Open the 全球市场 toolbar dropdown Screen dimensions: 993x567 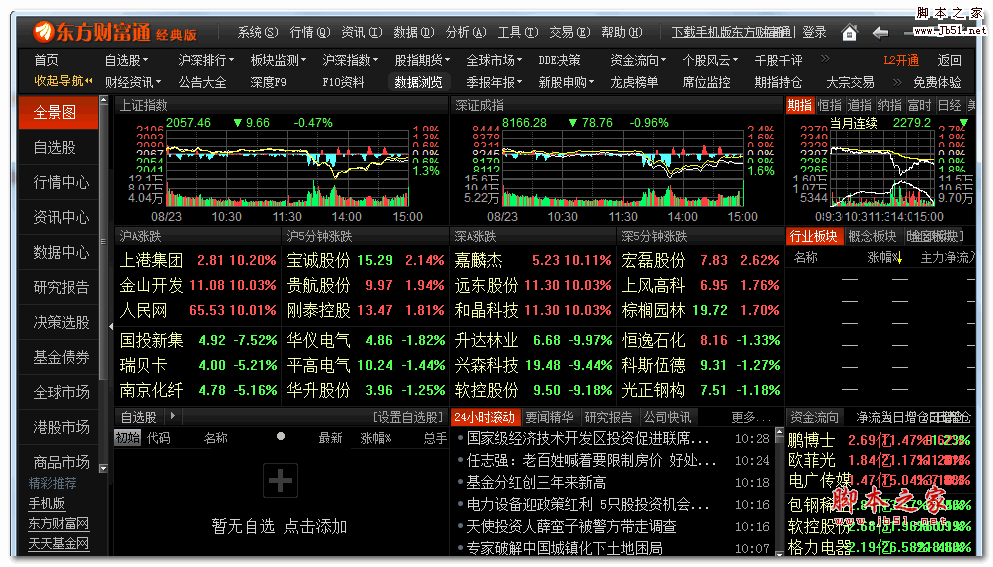(x=495, y=60)
